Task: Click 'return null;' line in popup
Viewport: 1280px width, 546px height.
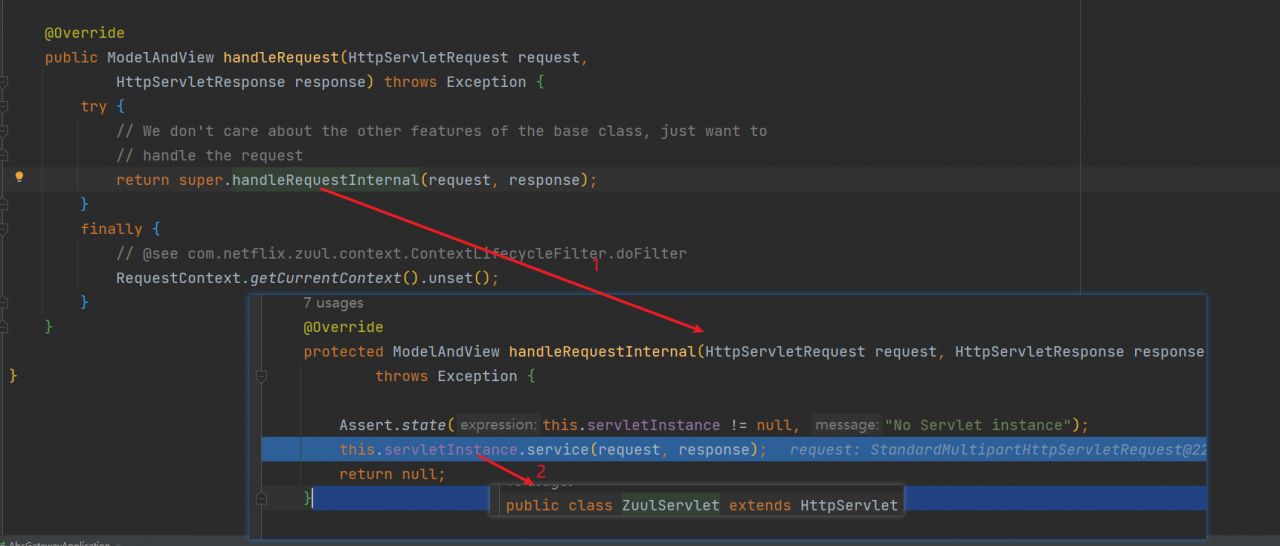Action: tap(392, 474)
